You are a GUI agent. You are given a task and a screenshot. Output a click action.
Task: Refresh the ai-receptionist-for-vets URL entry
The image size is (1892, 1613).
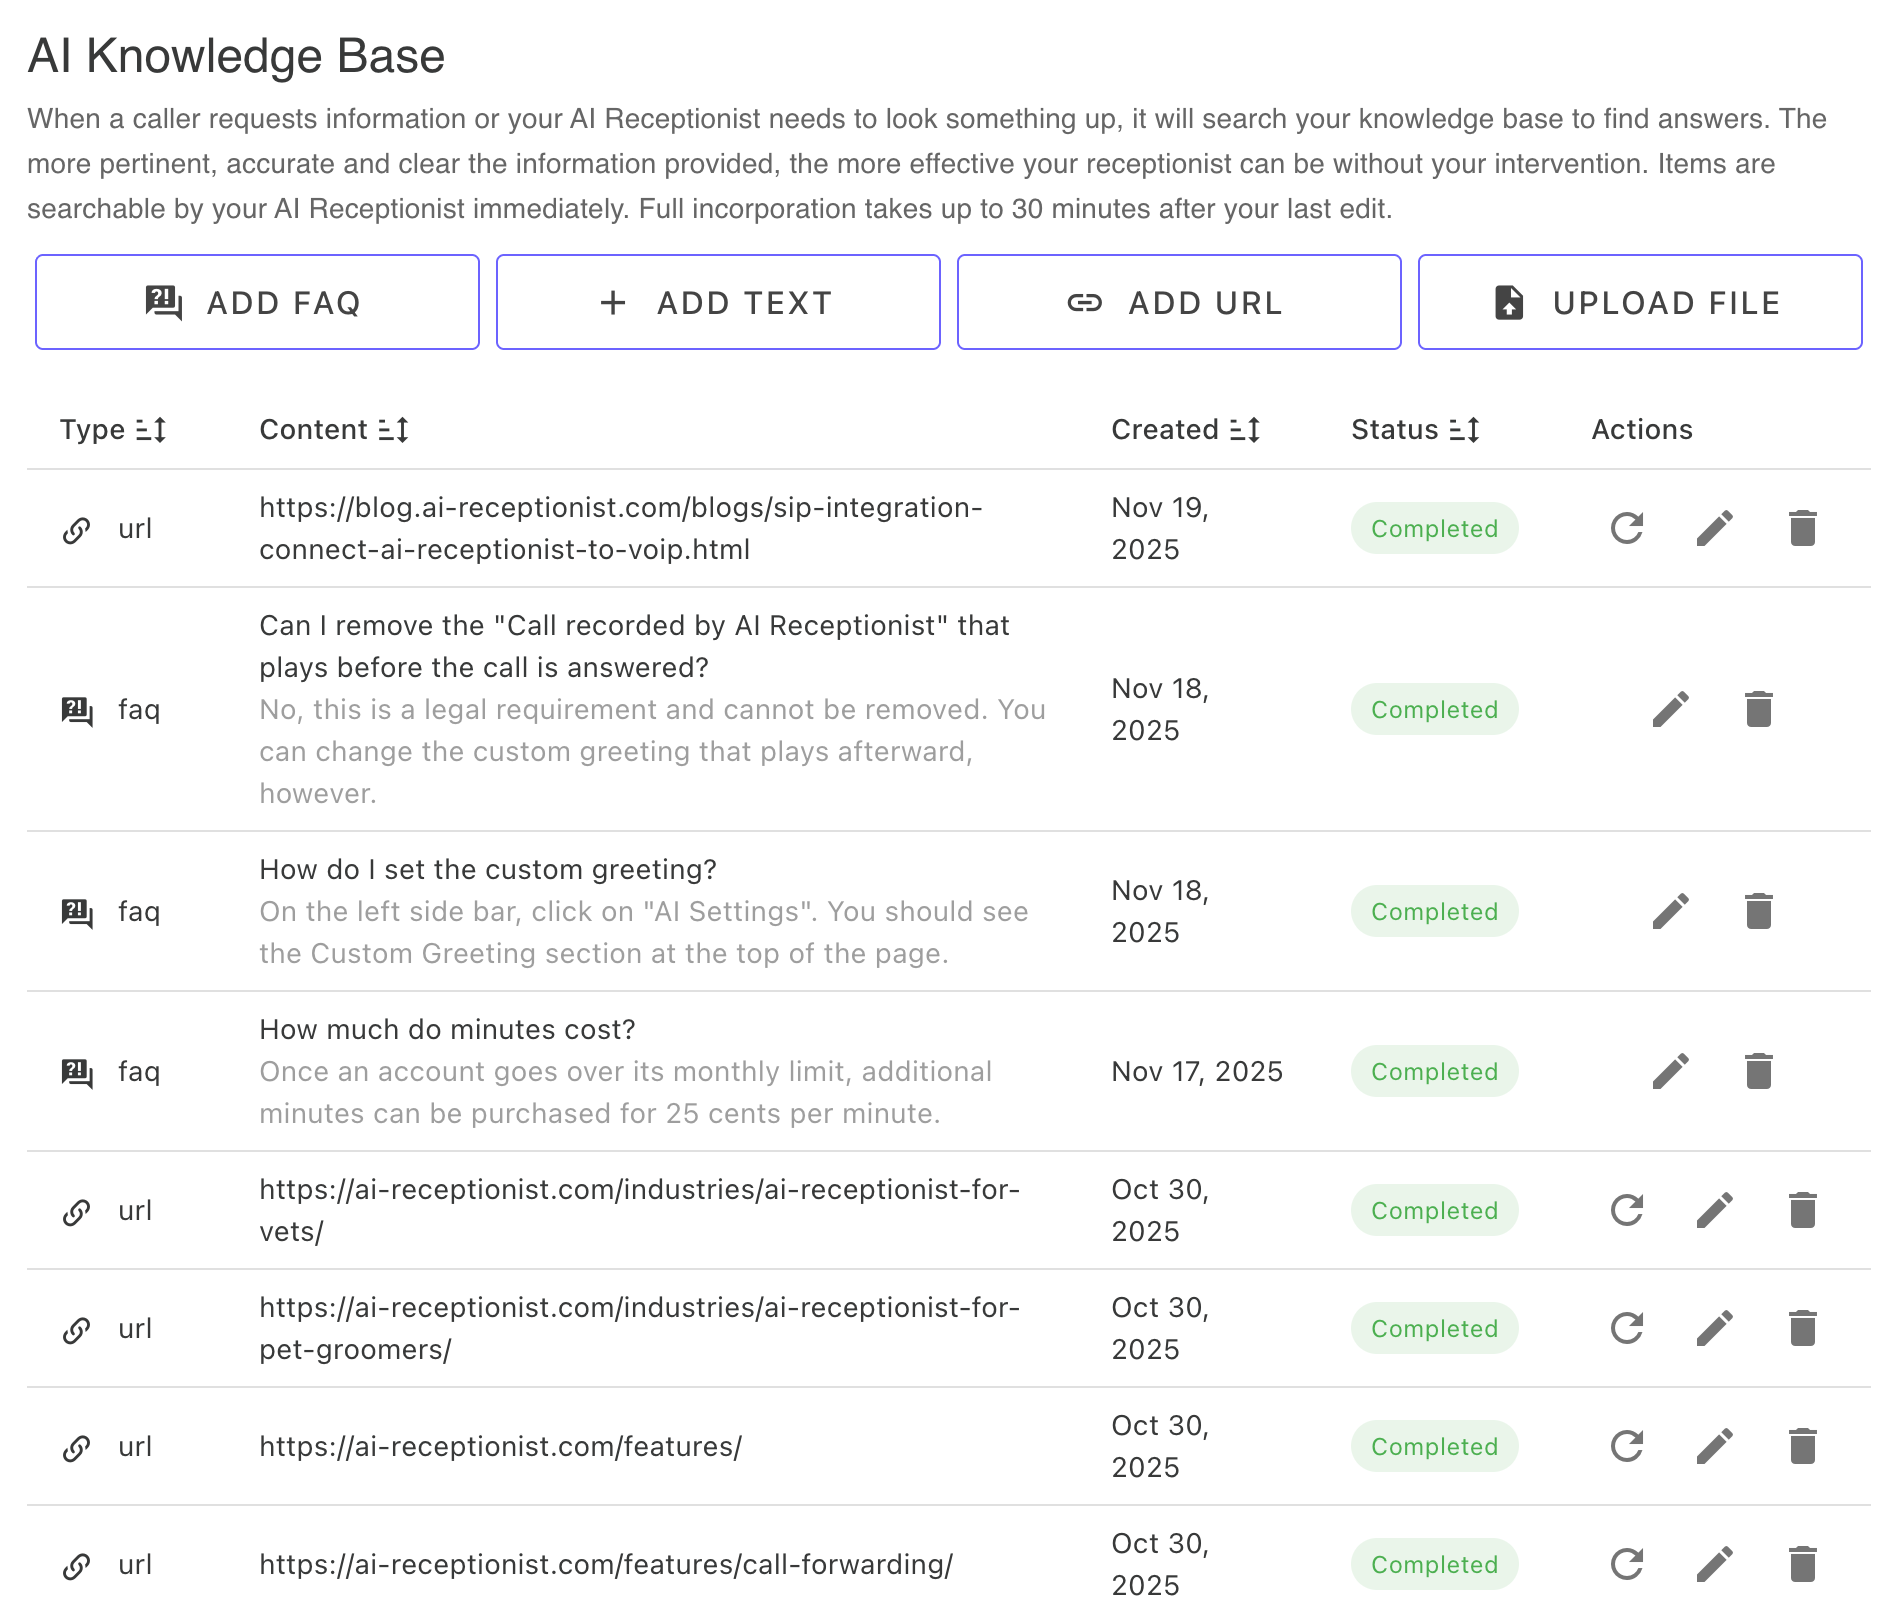pos(1625,1210)
